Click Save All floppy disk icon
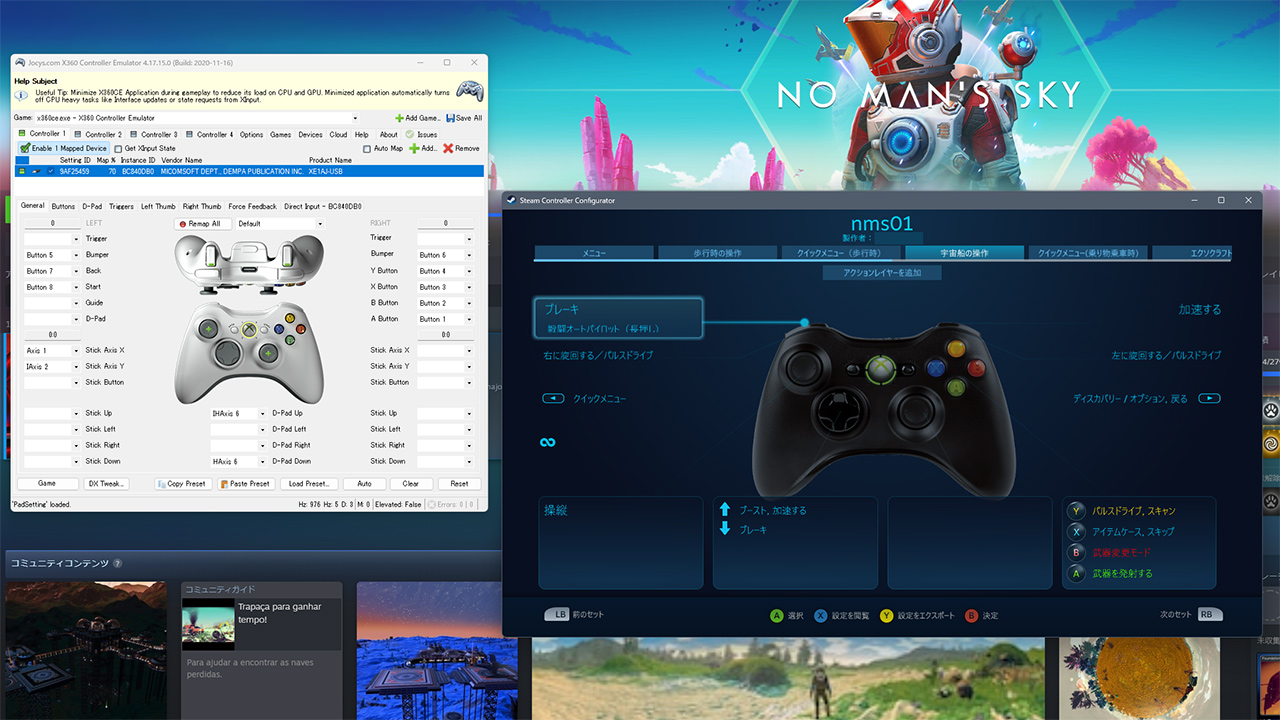This screenshot has height=720, width=1280. pyautogui.click(x=449, y=118)
